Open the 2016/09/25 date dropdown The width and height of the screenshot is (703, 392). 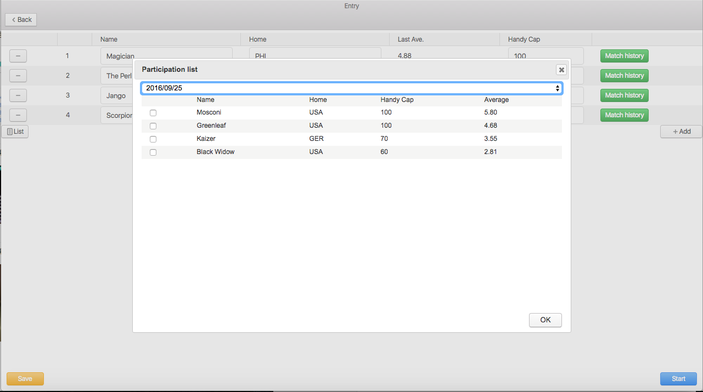352,88
